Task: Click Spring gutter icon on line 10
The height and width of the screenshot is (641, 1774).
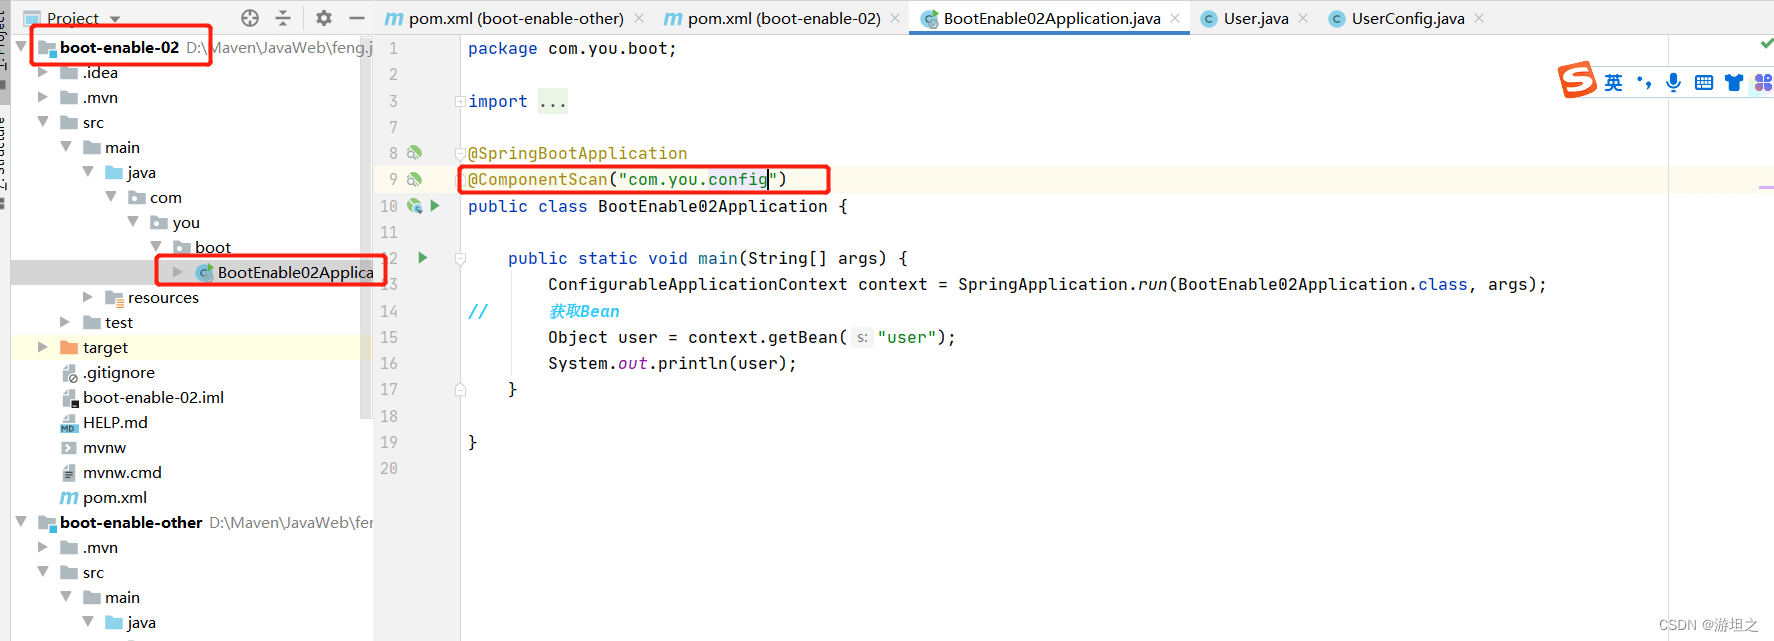Action: pos(414,205)
